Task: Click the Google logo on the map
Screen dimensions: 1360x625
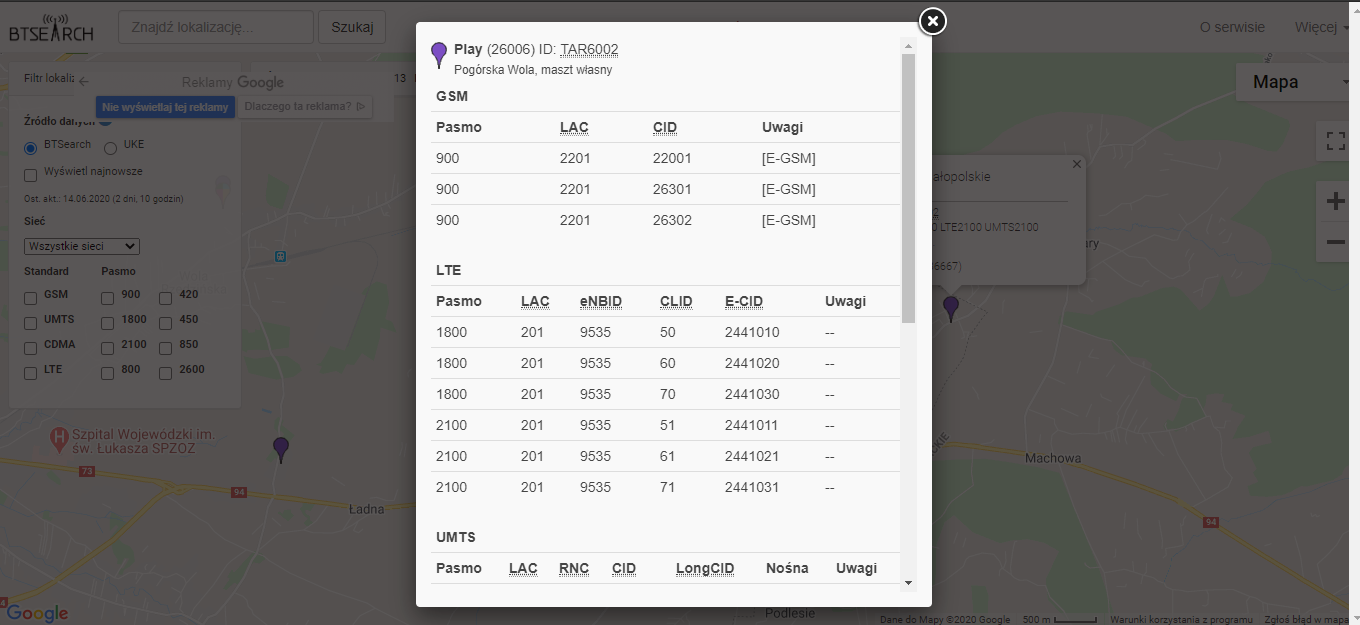Action: [x=37, y=613]
